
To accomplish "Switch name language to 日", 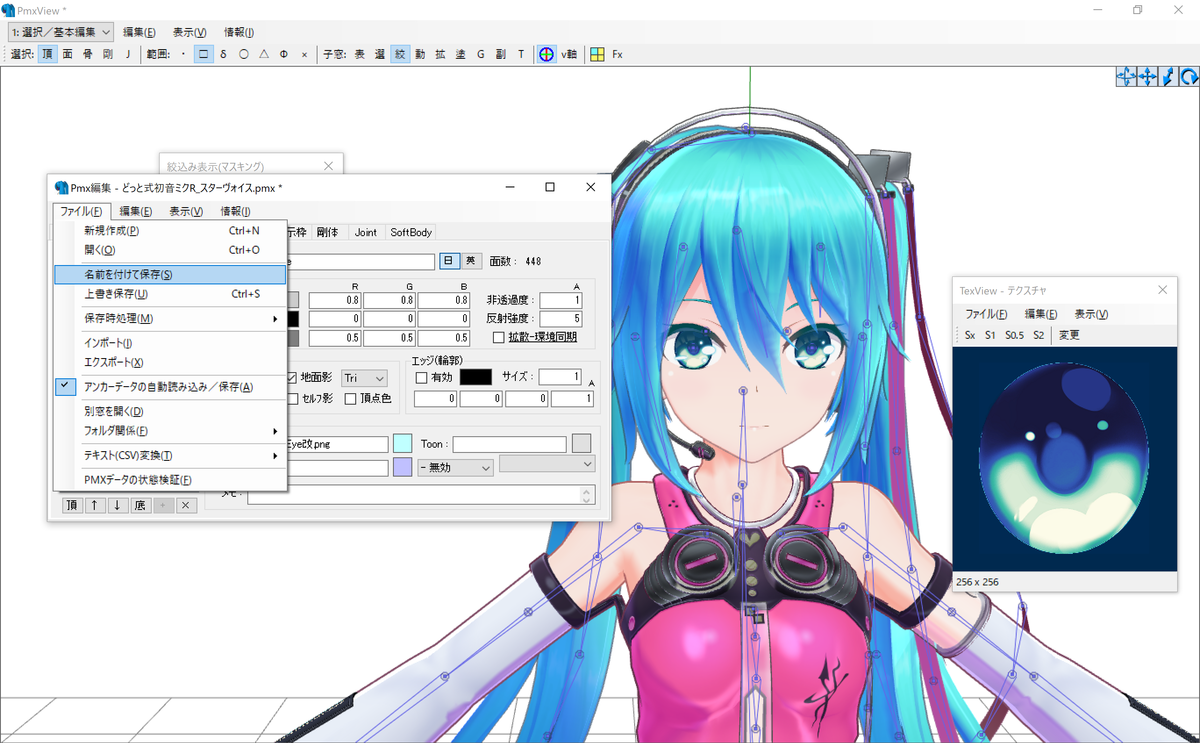I will point(449,260).
